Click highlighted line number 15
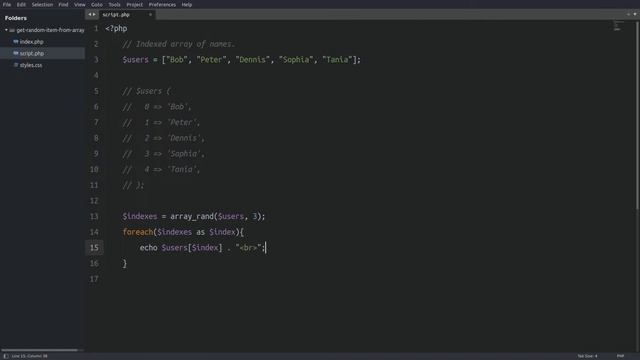The width and height of the screenshot is (640, 360). pos(94,248)
